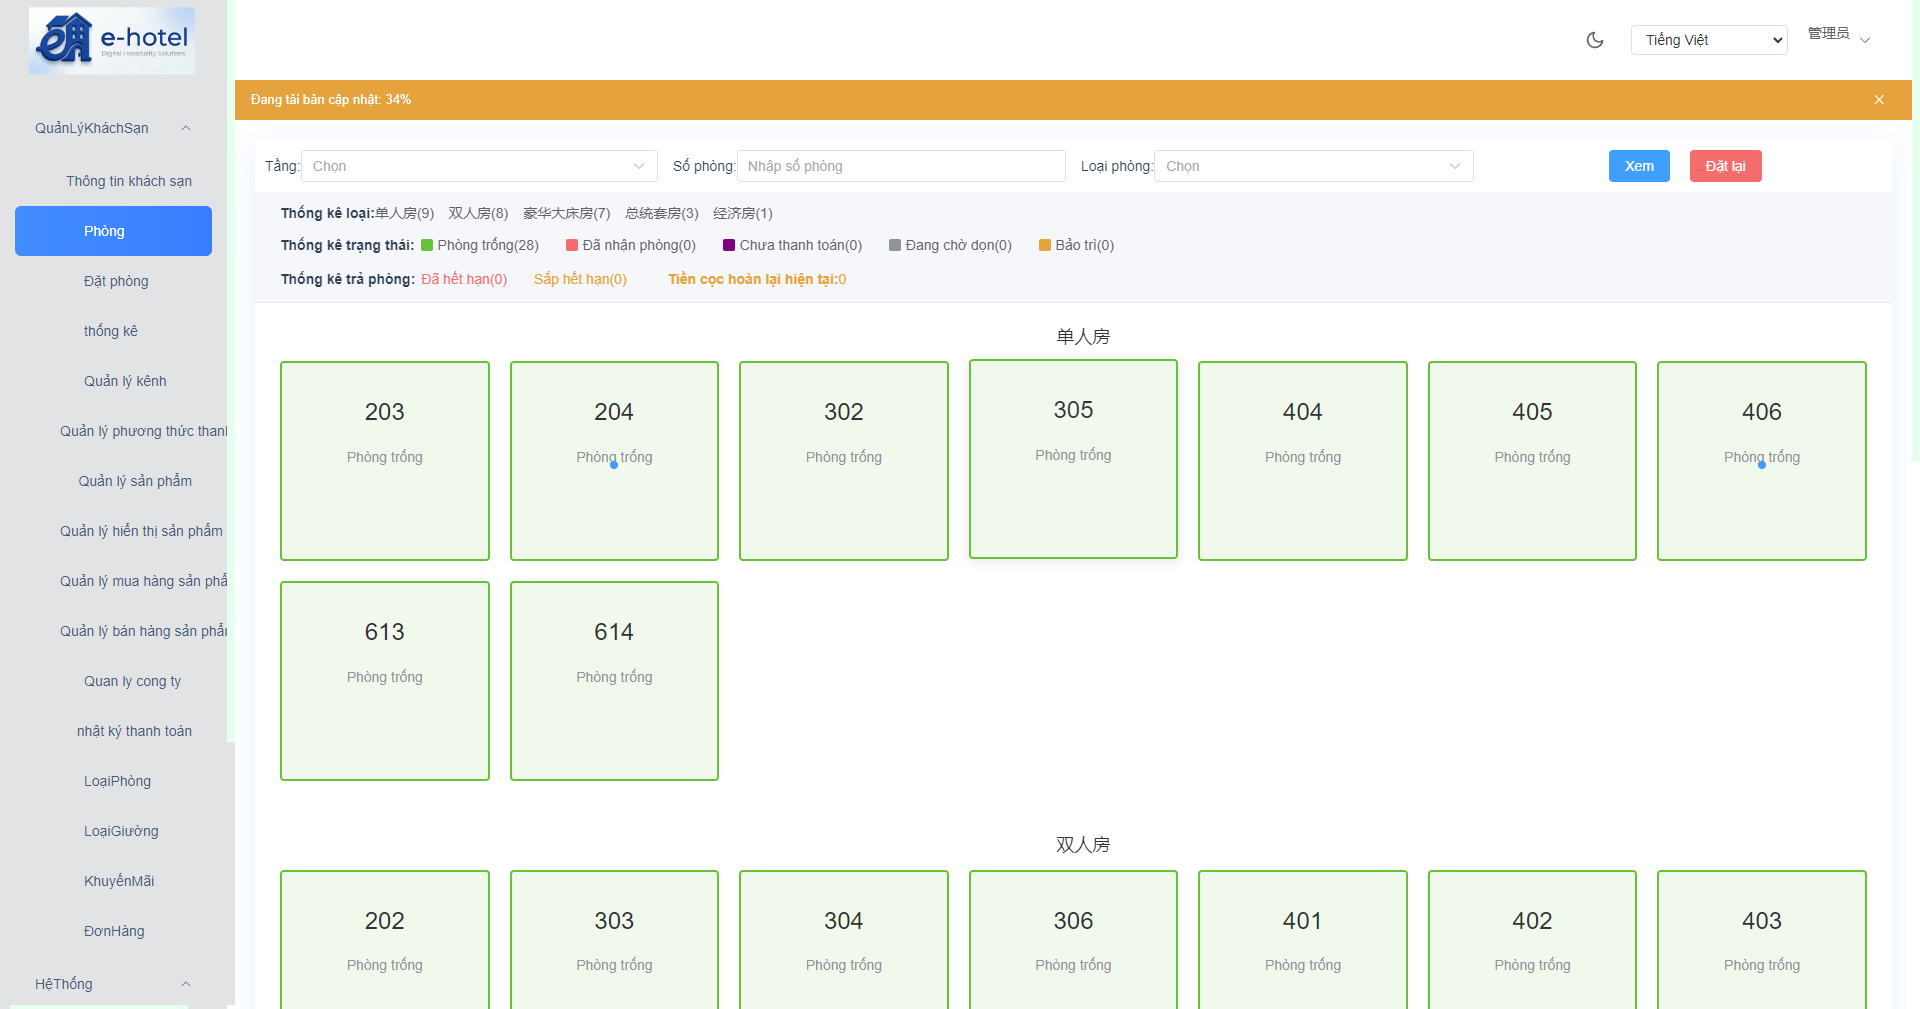Click orange Bảo trì(0) status swatch
Image resolution: width=1920 pixels, height=1009 pixels.
click(1045, 245)
